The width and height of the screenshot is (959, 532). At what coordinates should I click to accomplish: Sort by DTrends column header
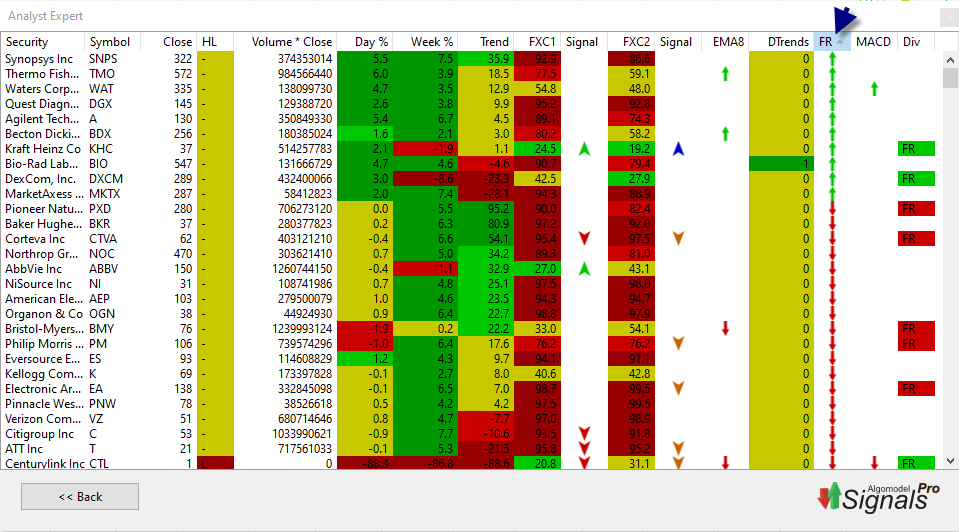(782, 42)
